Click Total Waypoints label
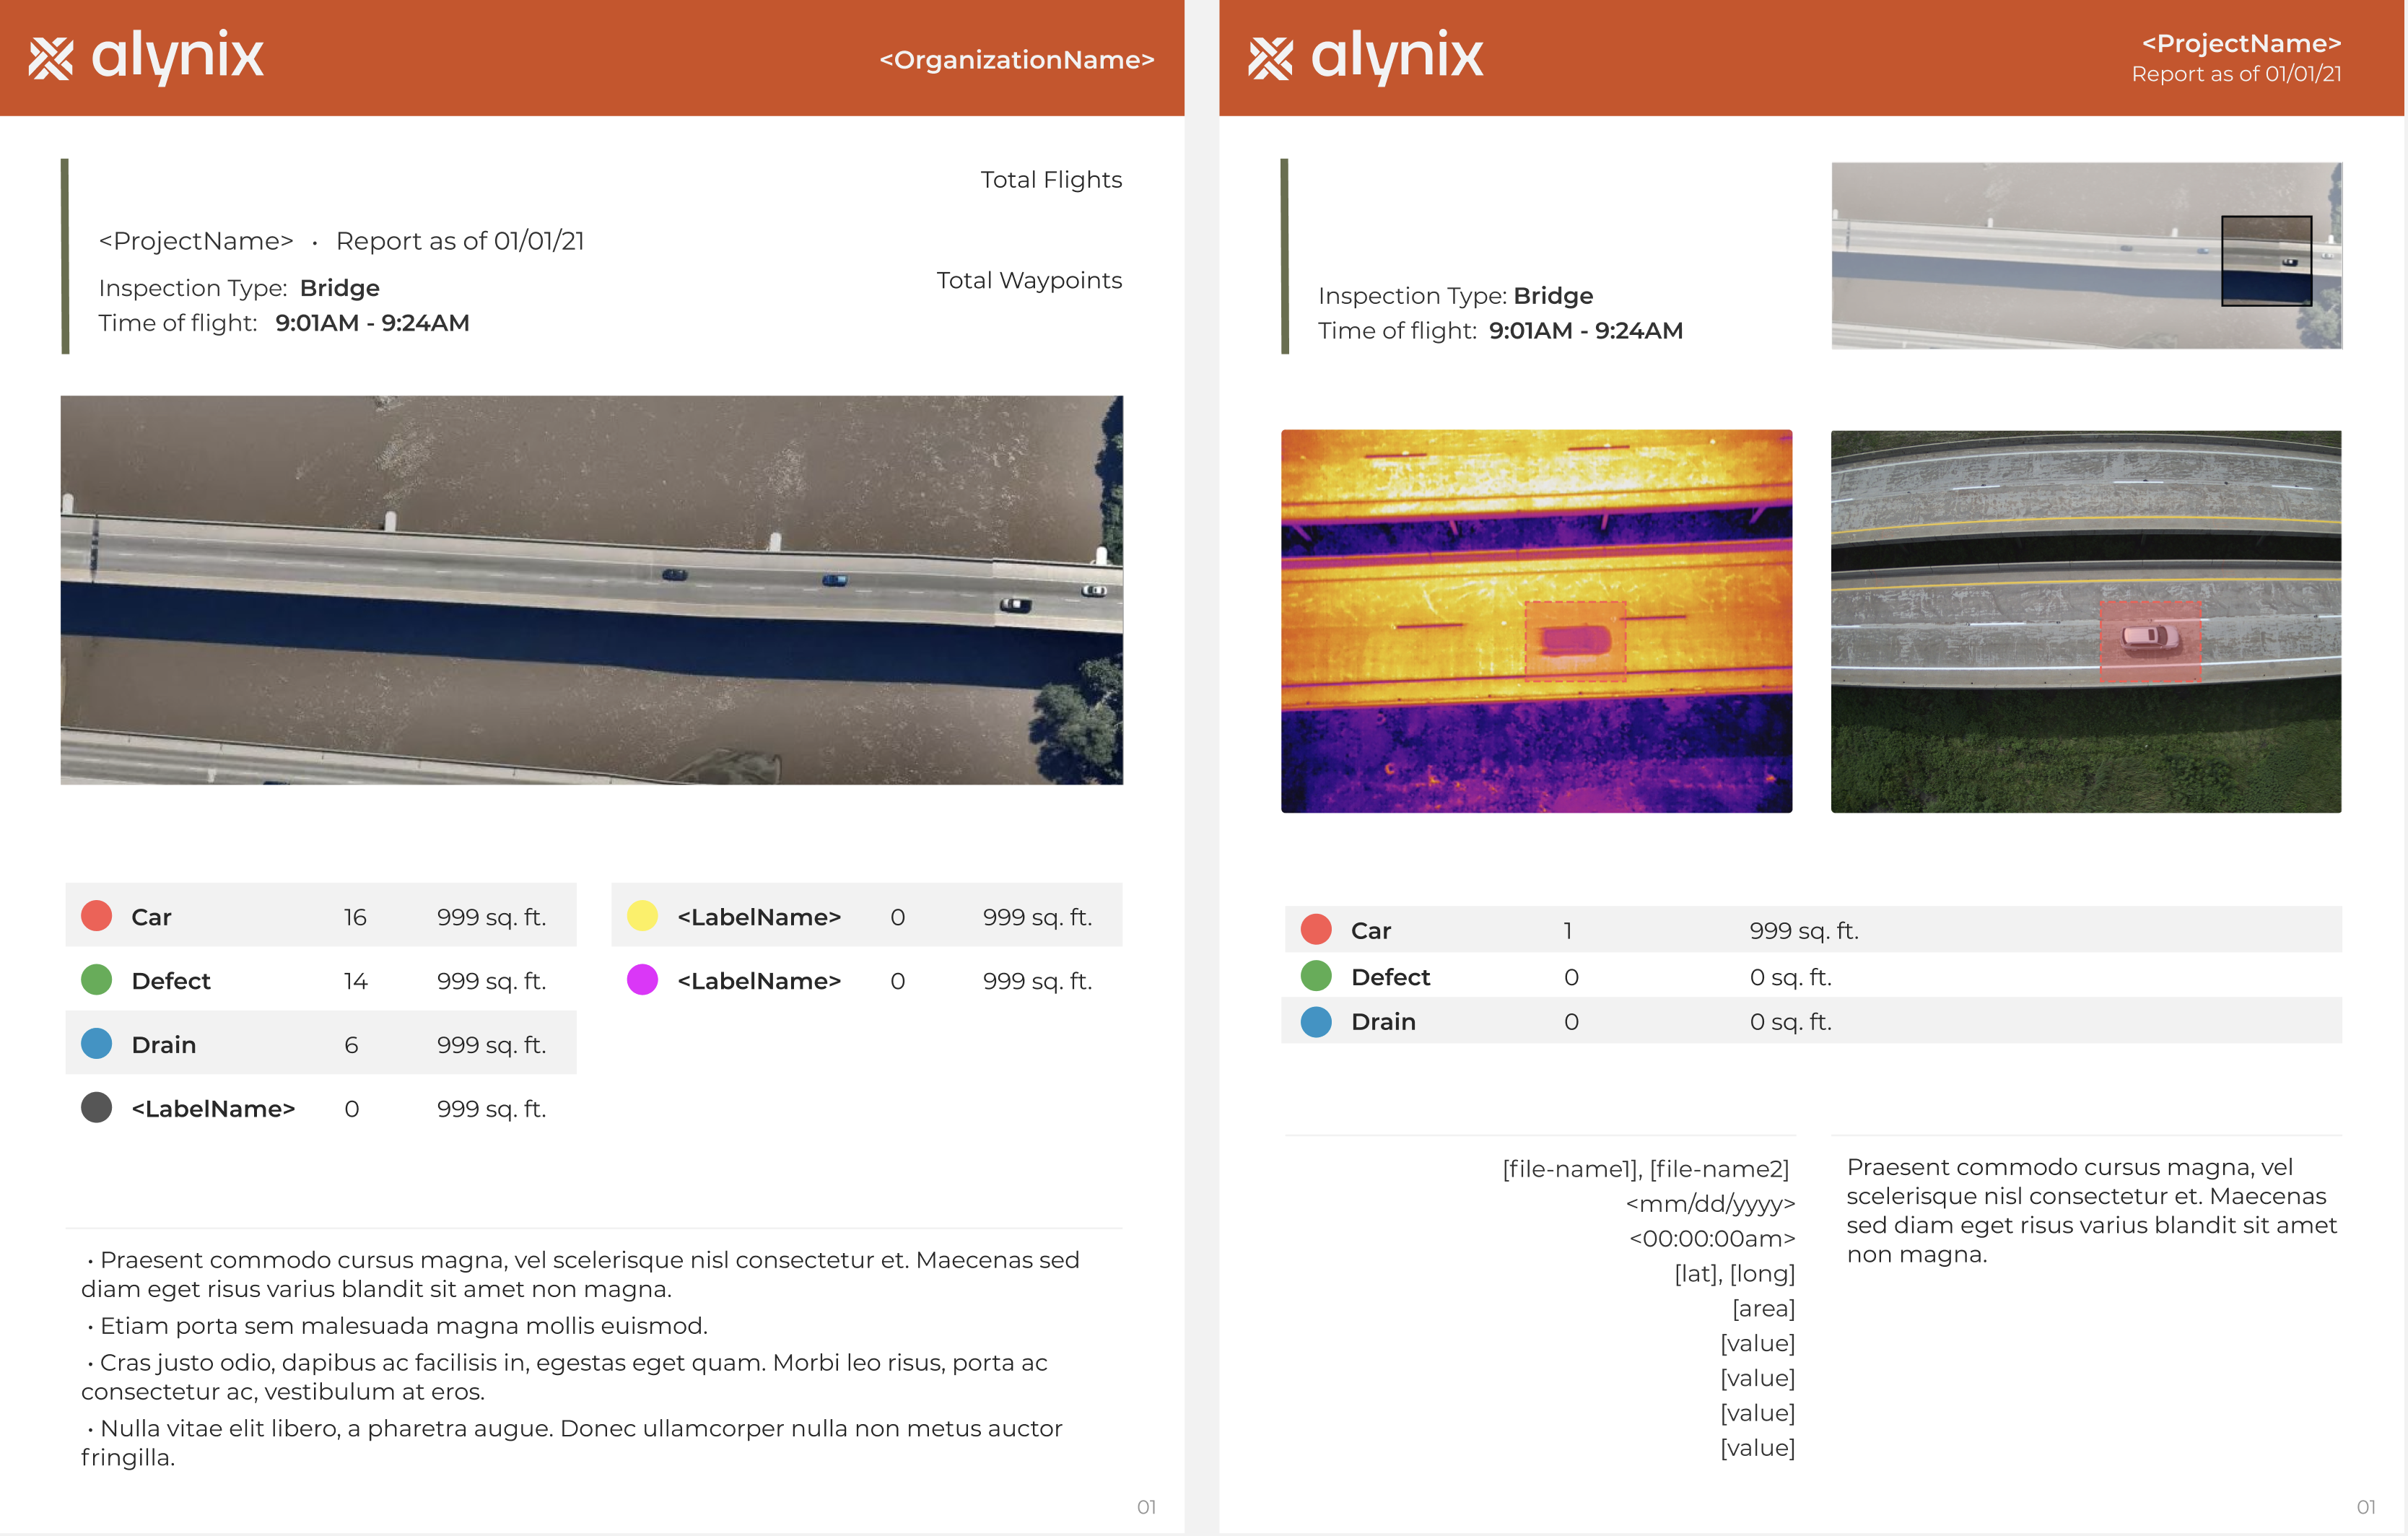 pyautogui.click(x=1029, y=281)
